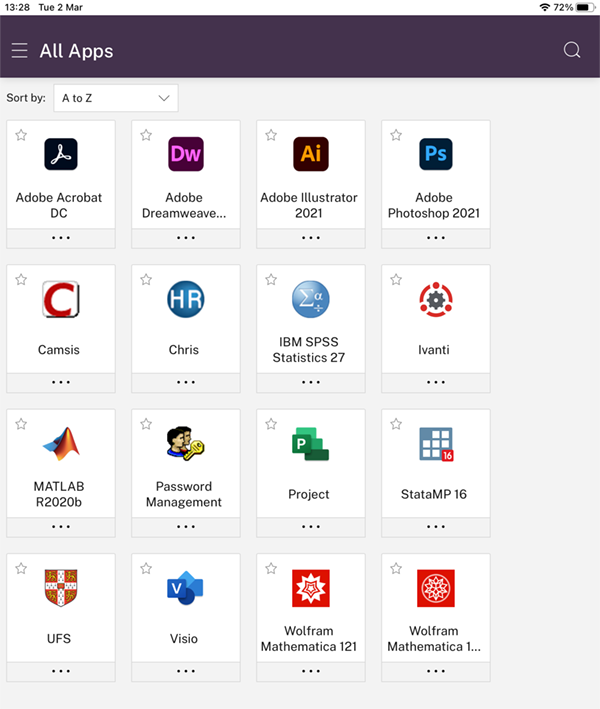Screen dimensions: 600x709
Task: Expand Adobe Photoshop 2021 more options dots
Action: (x=436, y=238)
